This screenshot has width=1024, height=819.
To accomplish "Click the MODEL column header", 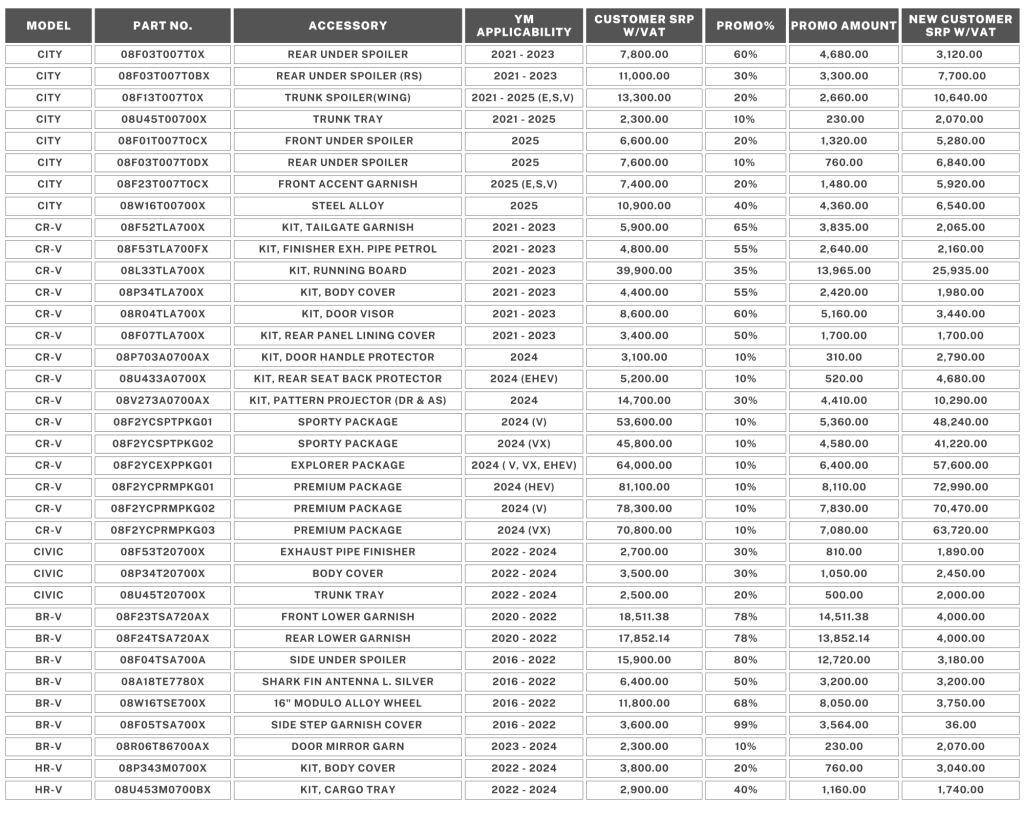I will [x=49, y=25].
